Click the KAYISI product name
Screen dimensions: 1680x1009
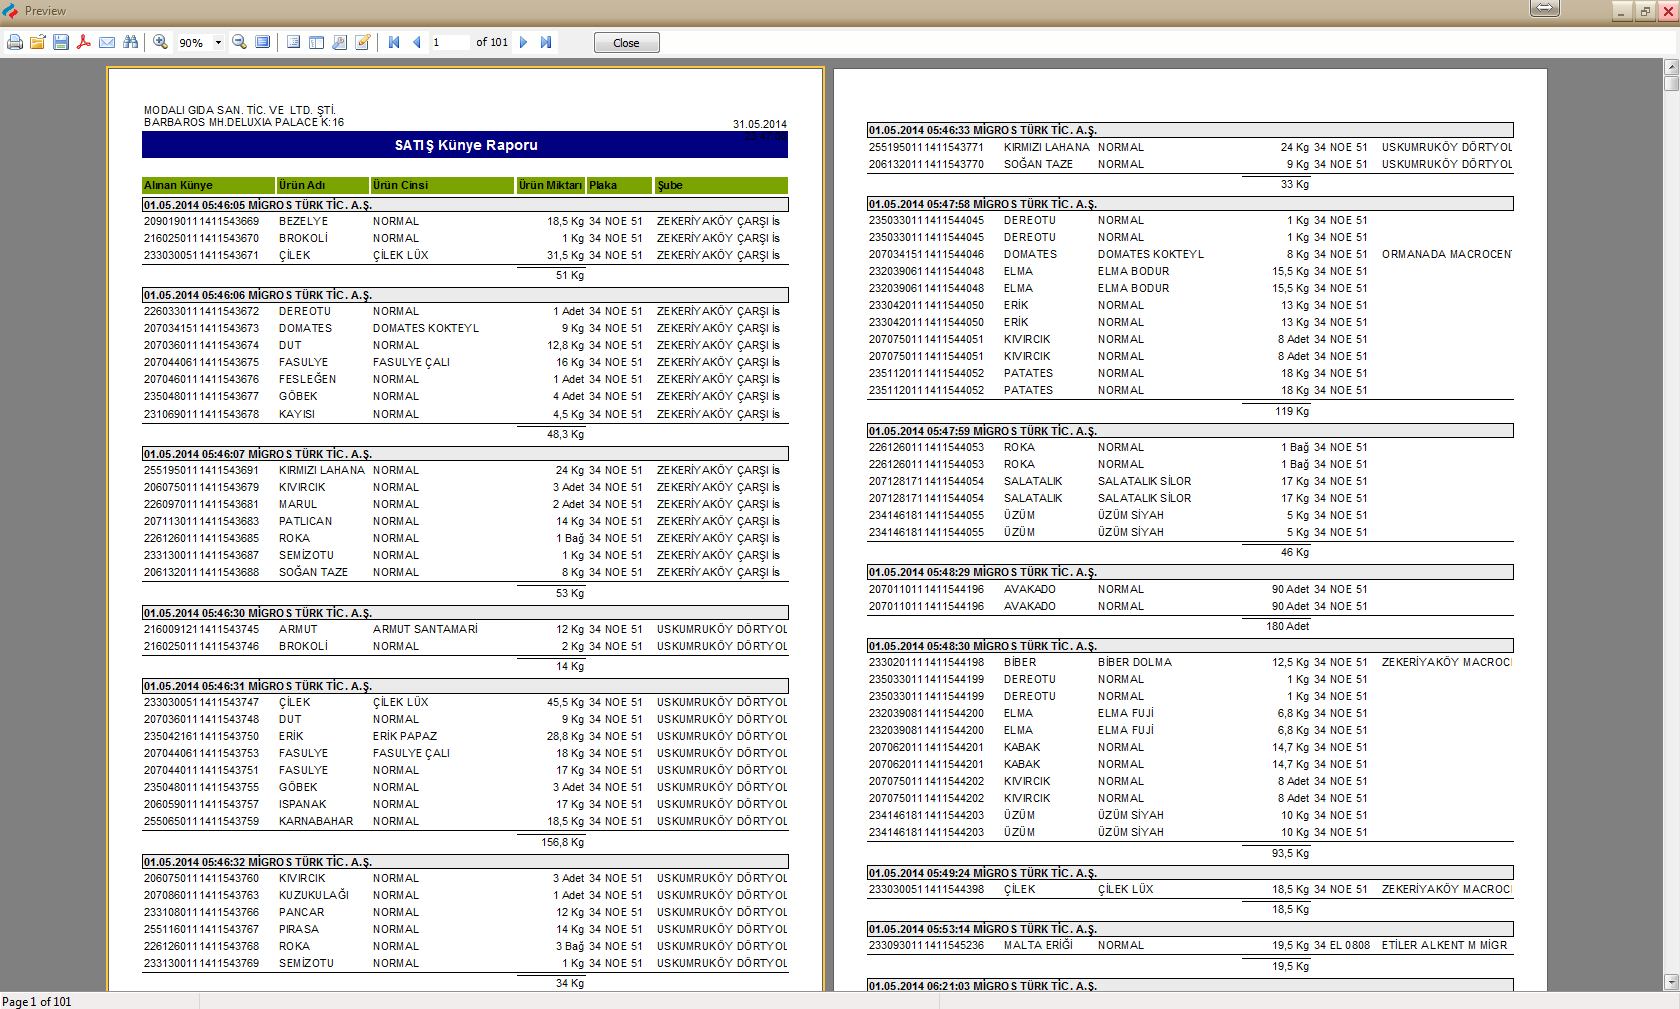[297, 414]
